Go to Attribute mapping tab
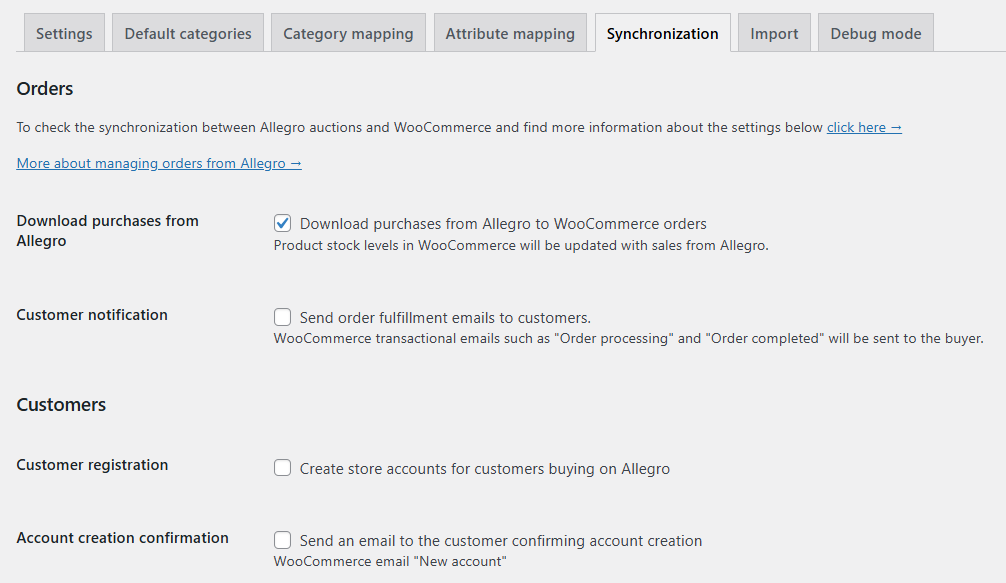This screenshot has width=1006, height=583. point(510,33)
